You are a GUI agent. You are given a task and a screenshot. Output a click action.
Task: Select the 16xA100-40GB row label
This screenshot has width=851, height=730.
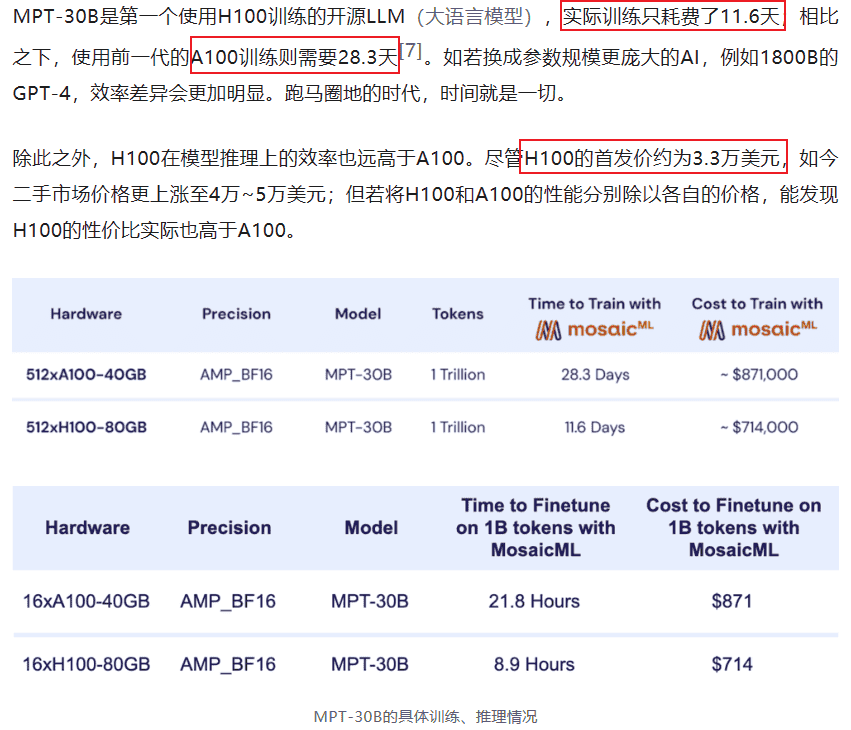86,601
